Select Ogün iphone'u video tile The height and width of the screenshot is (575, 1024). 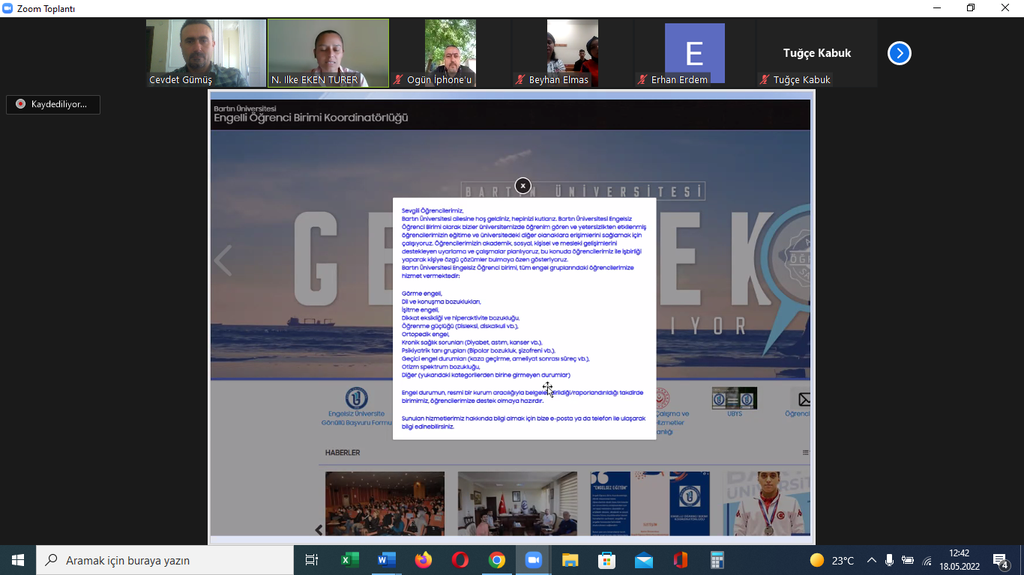pos(450,53)
